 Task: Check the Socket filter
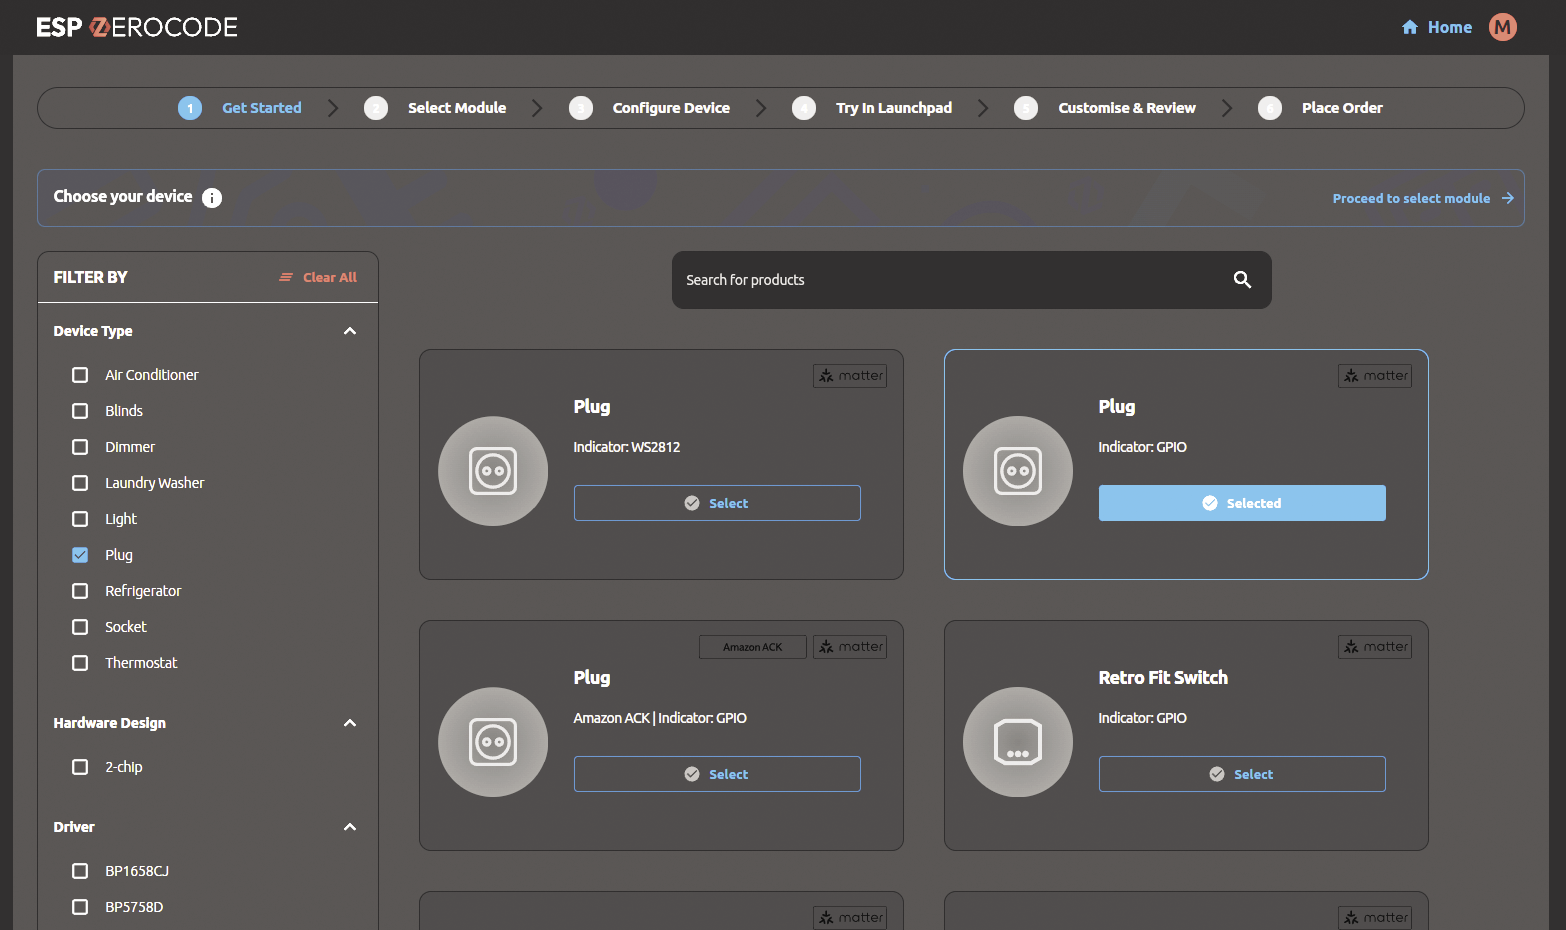coord(80,627)
